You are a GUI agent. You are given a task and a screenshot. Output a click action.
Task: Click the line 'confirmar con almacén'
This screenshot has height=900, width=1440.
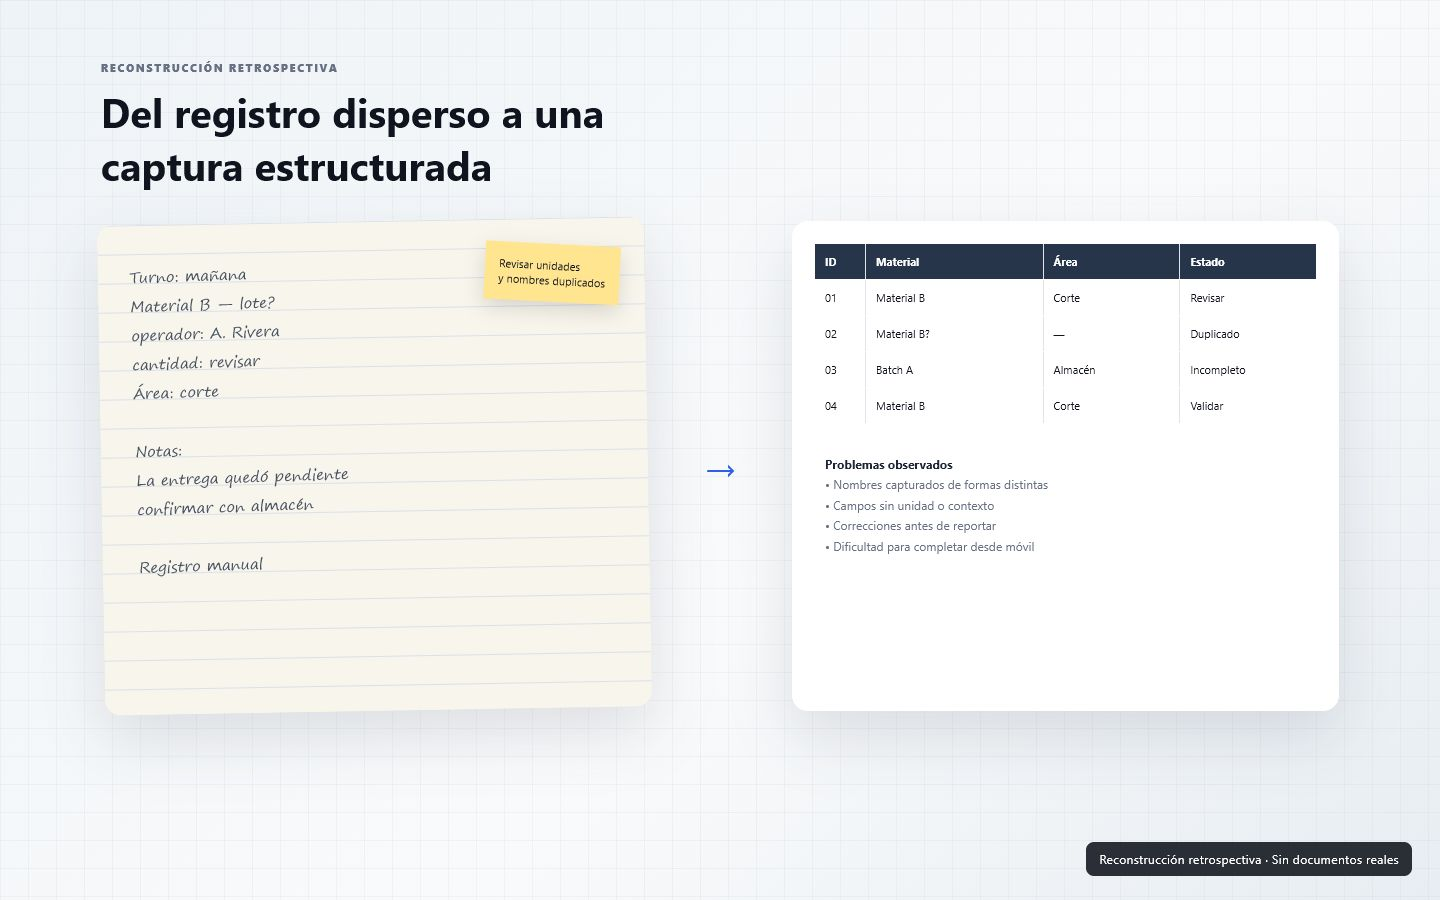226,507
